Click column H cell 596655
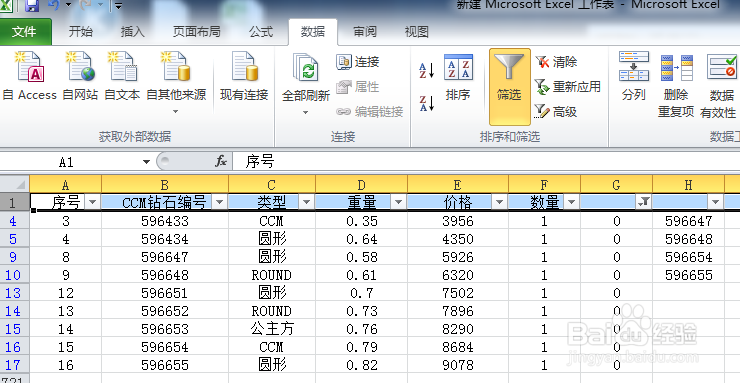The width and height of the screenshot is (740, 383). pyautogui.click(x=688, y=275)
